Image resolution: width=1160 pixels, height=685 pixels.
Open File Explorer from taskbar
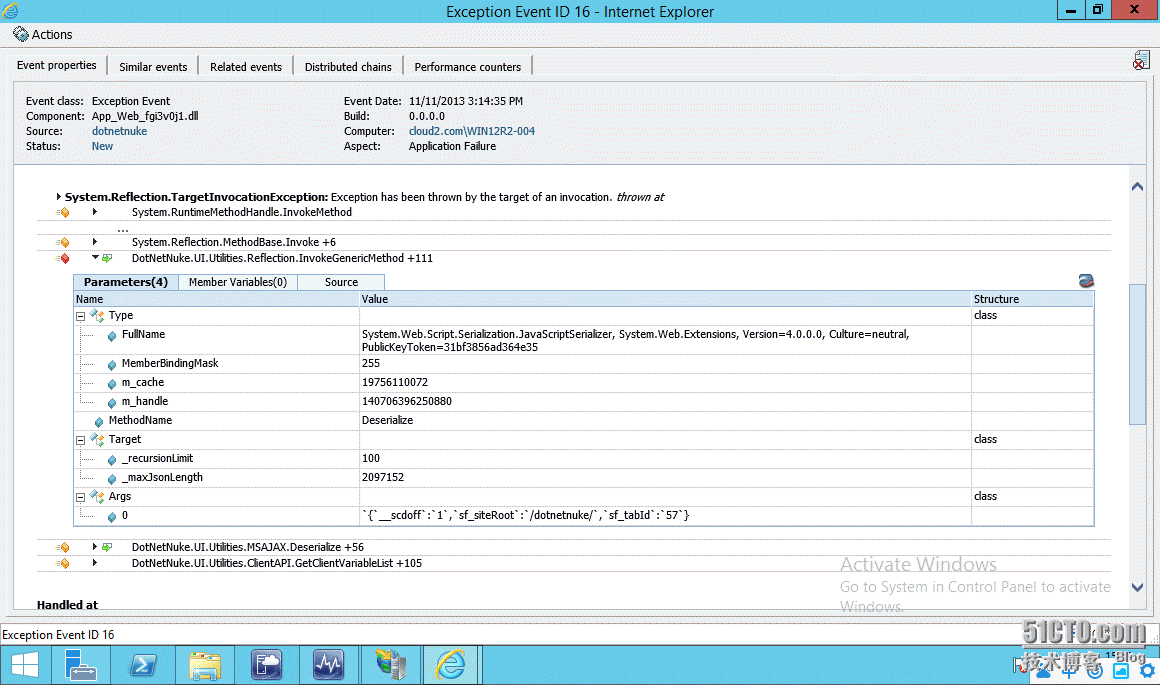(205, 664)
